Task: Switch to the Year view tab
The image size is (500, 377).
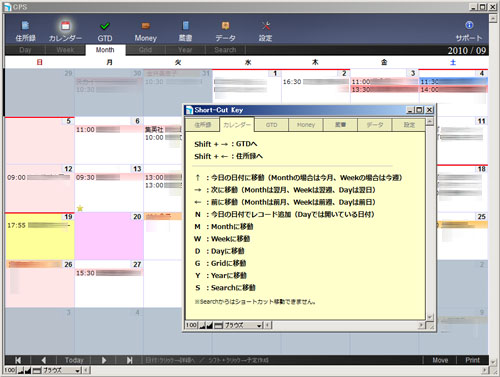Action: coord(185,50)
